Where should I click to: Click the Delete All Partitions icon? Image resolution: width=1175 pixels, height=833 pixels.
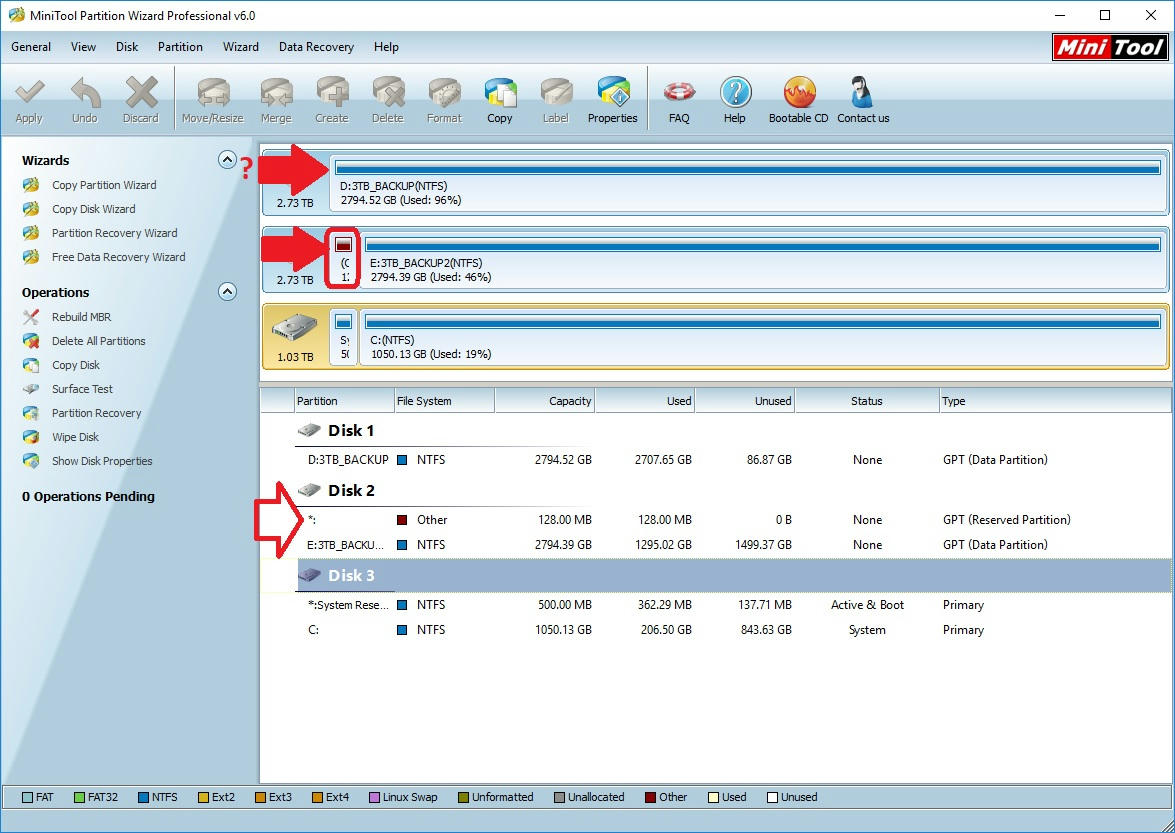(31, 341)
